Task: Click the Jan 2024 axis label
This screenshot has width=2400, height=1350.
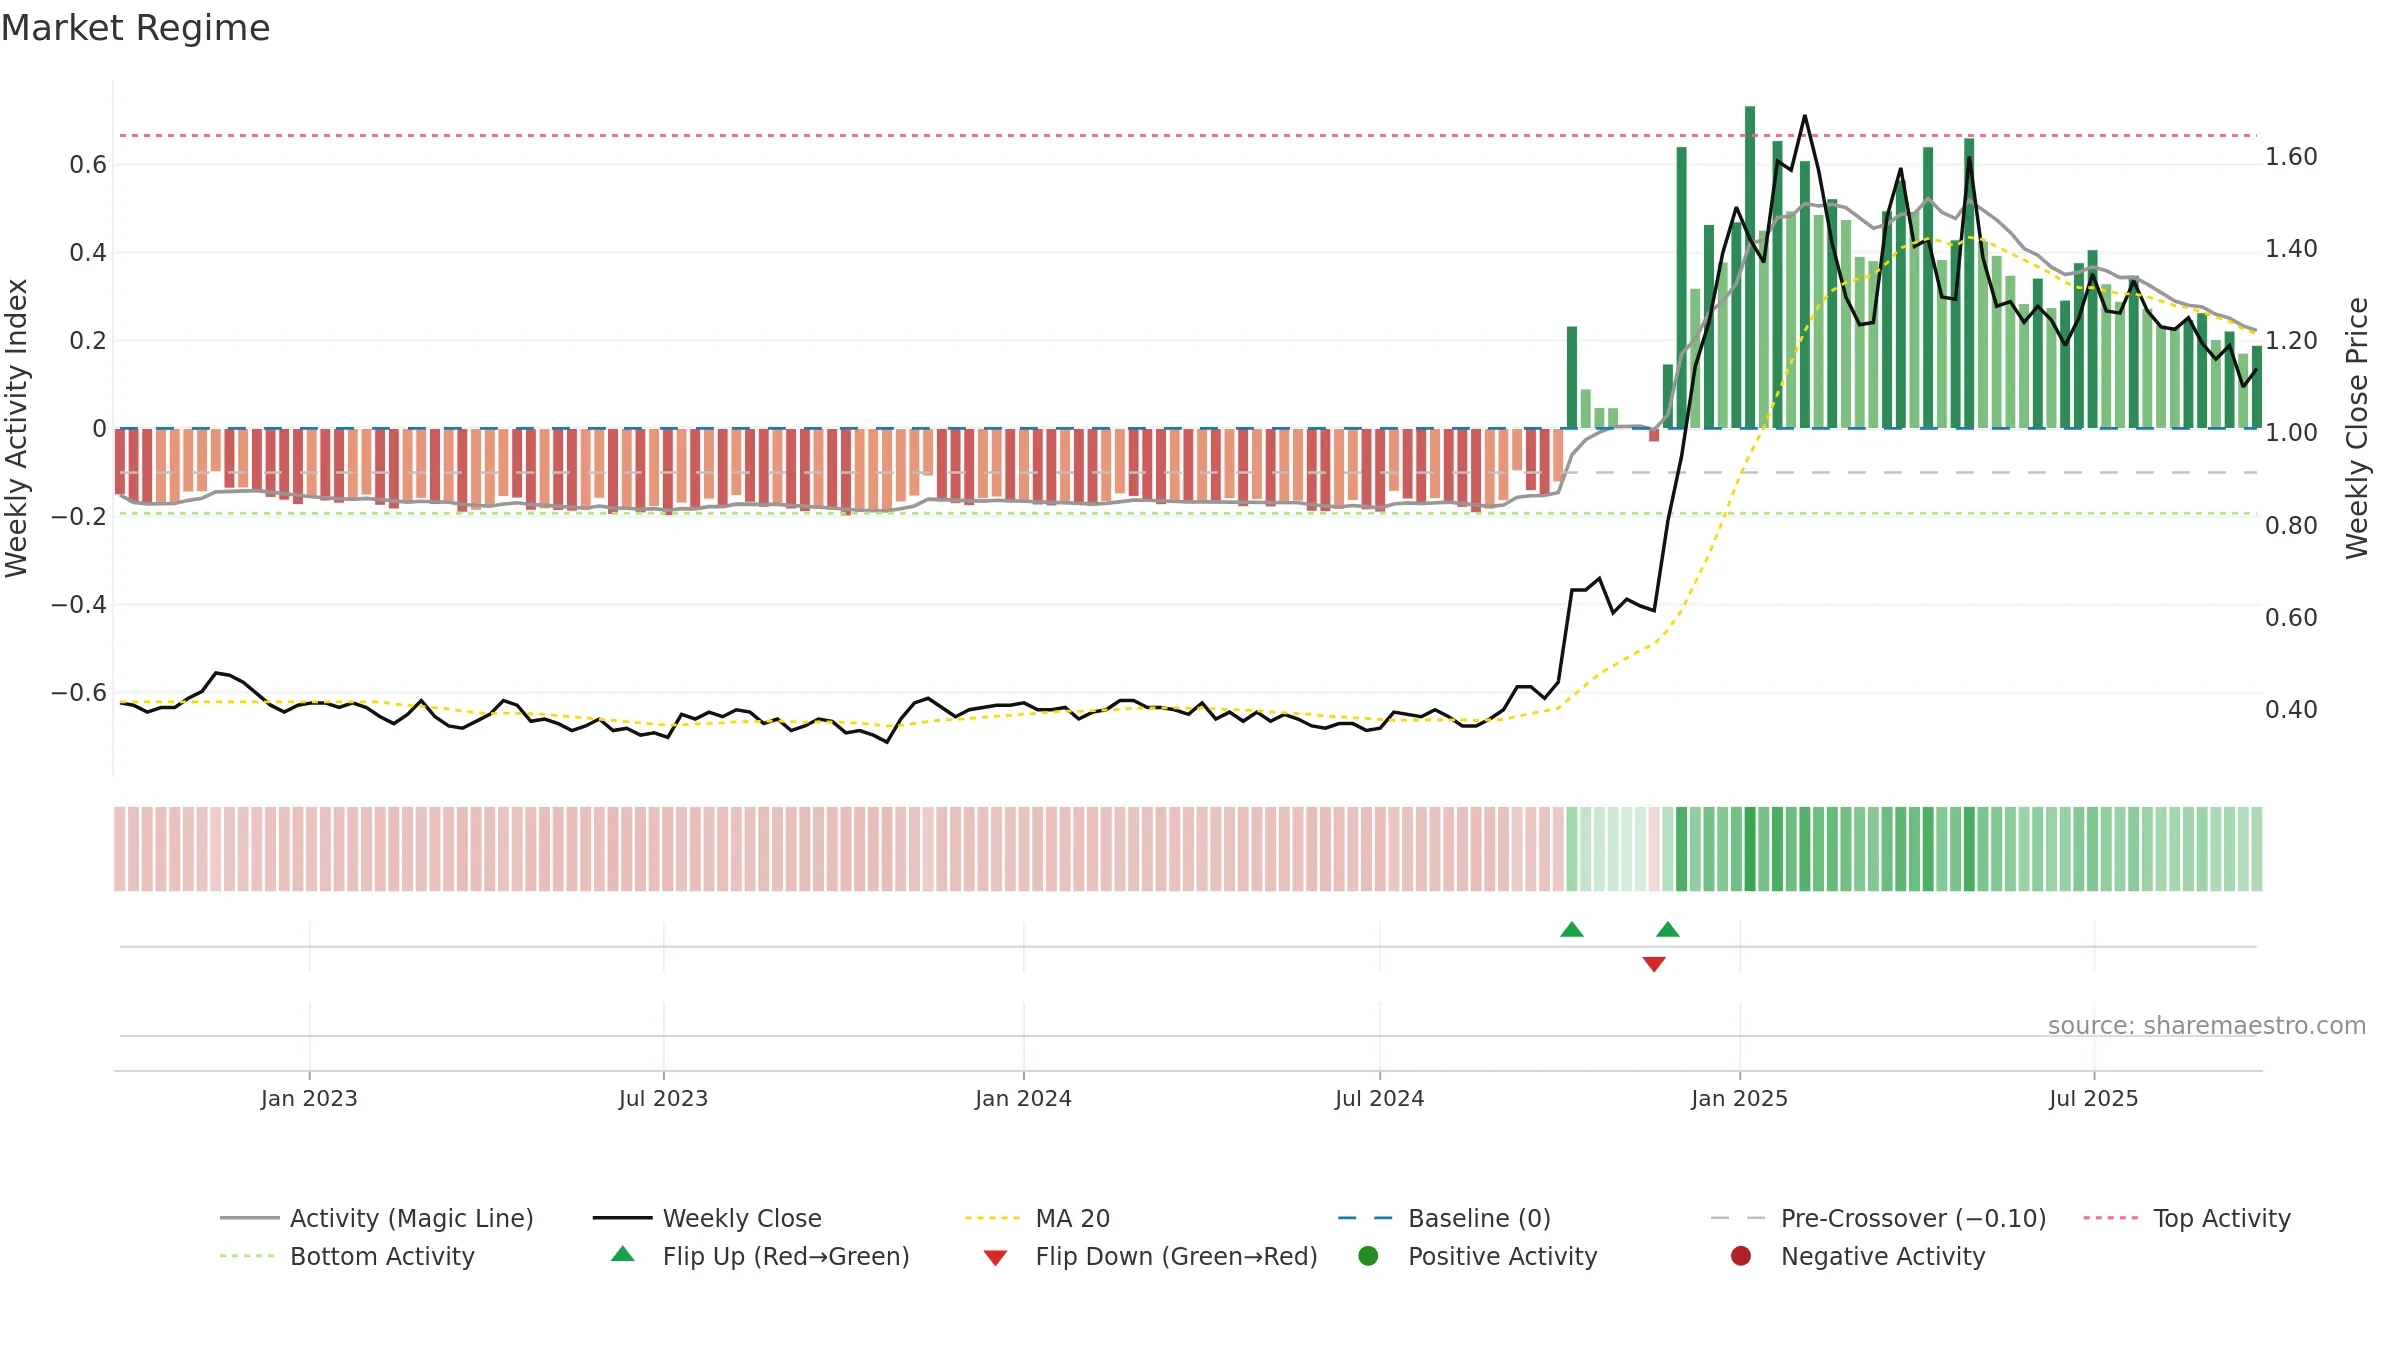Action: coord(1023,1098)
